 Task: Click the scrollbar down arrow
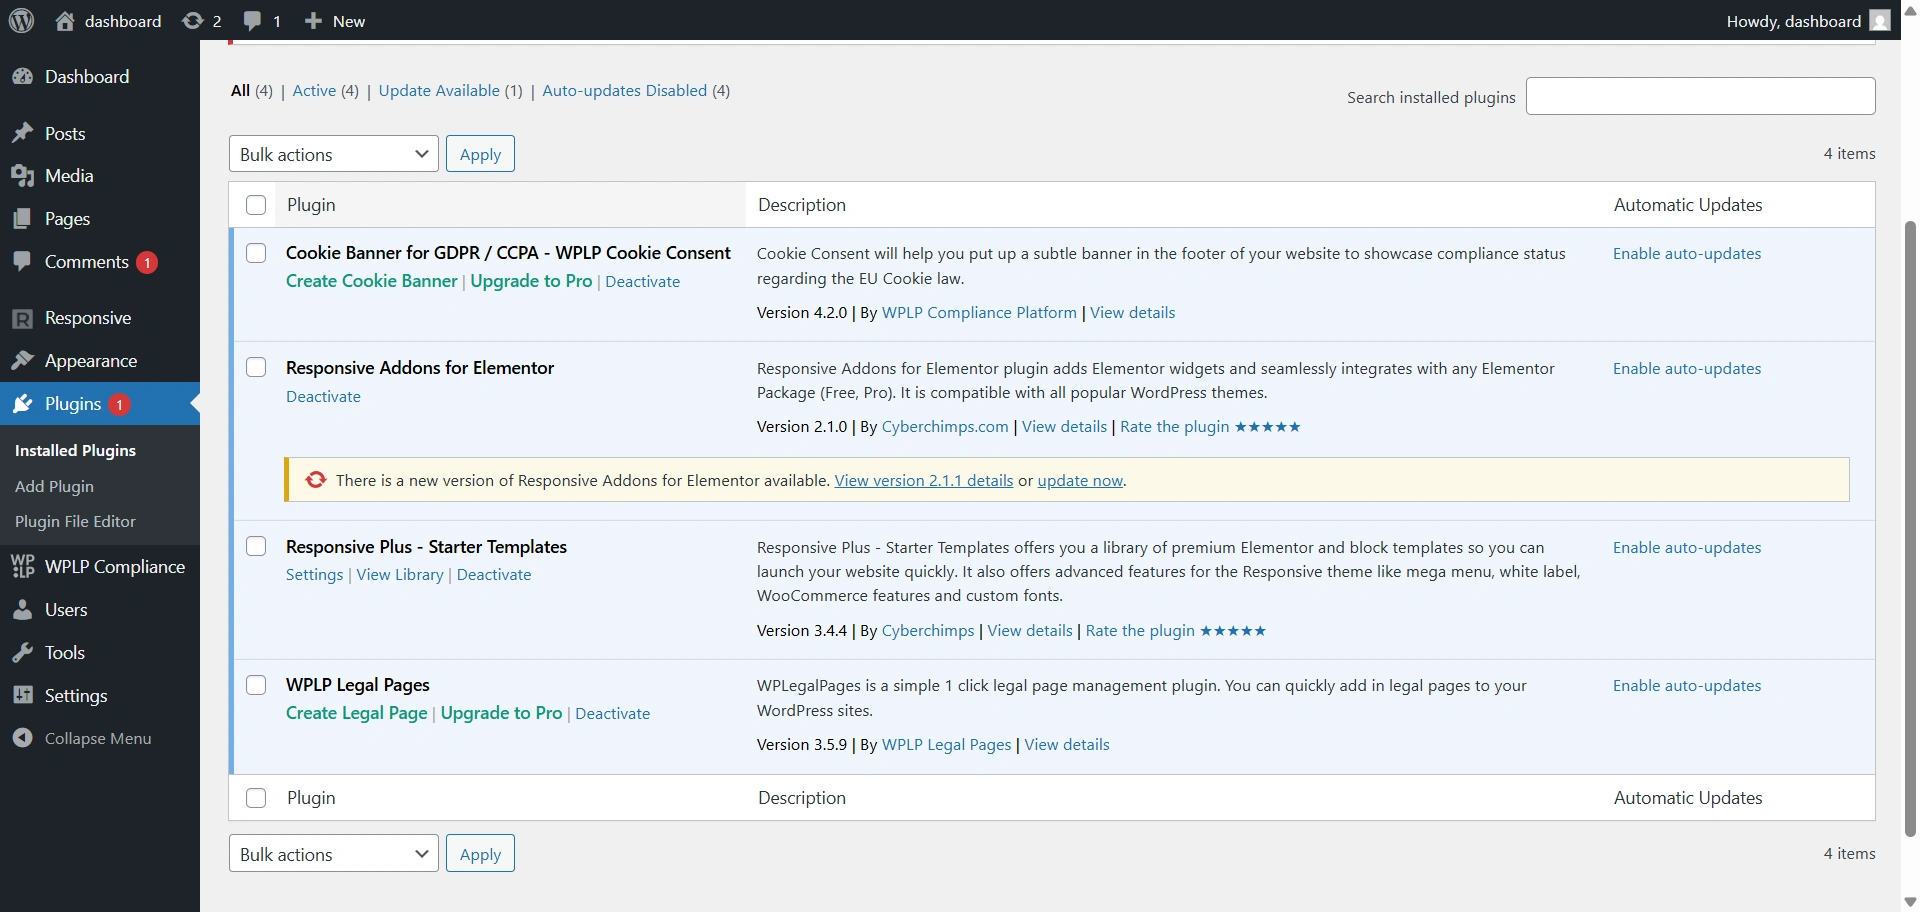click(1910, 901)
